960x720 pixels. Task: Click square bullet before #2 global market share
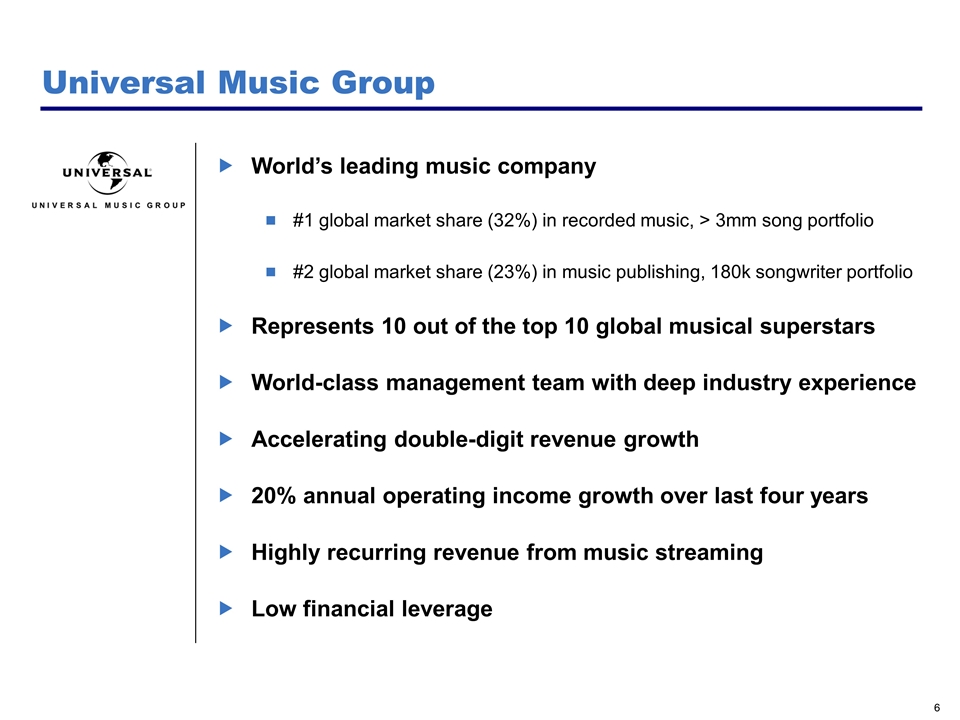coord(270,272)
